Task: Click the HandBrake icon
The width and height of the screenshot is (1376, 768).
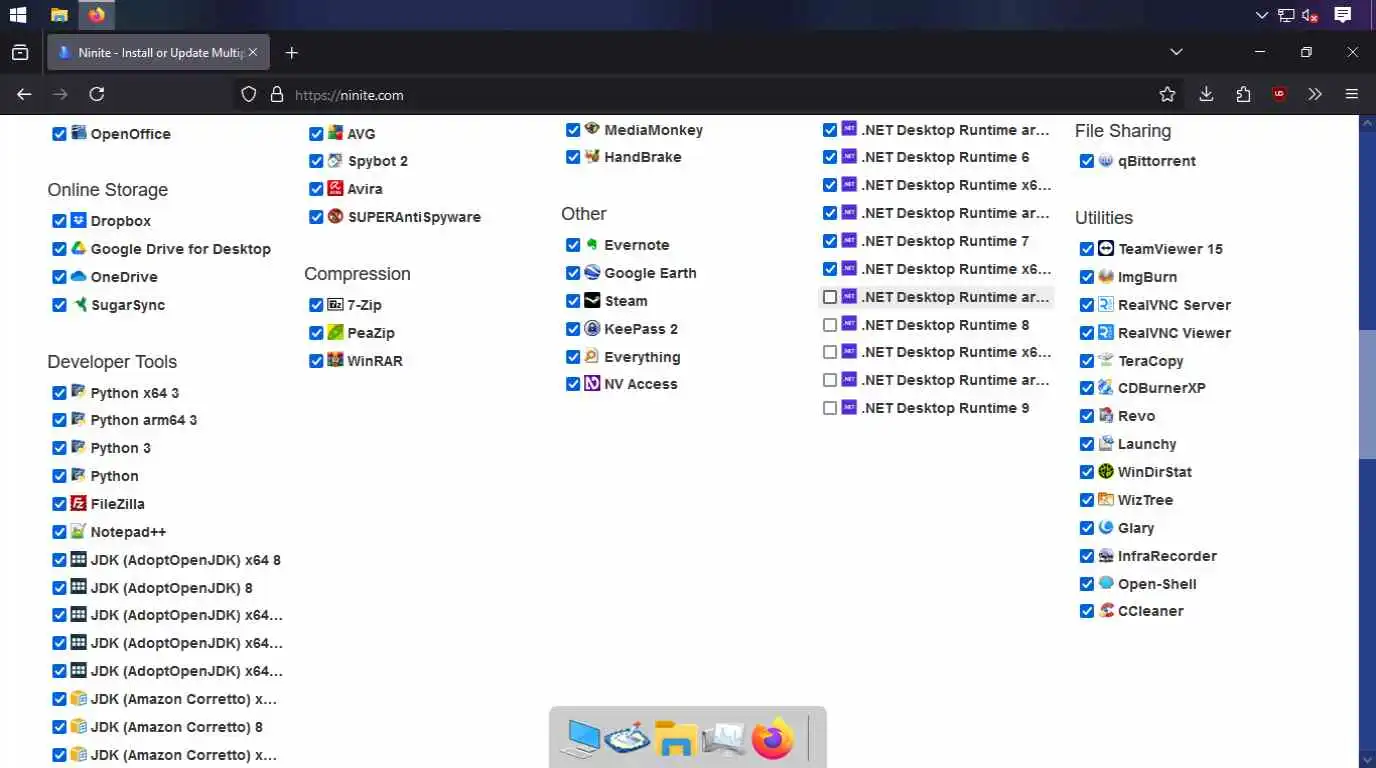Action: click(592, 156)
